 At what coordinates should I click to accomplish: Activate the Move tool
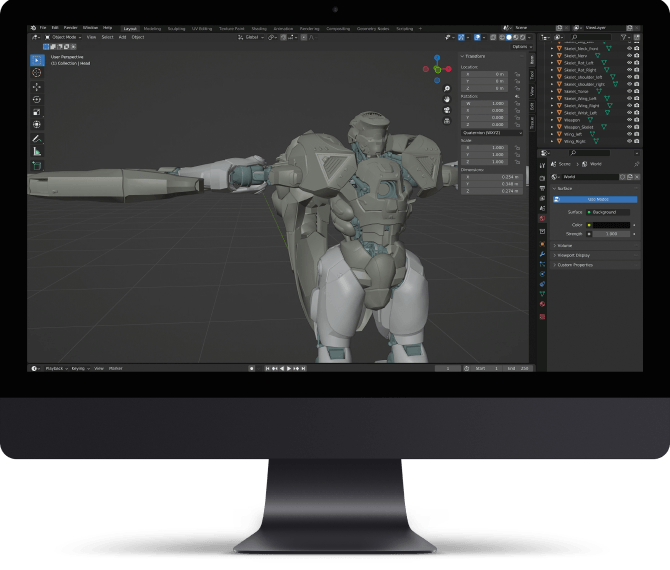pos(37,87)
